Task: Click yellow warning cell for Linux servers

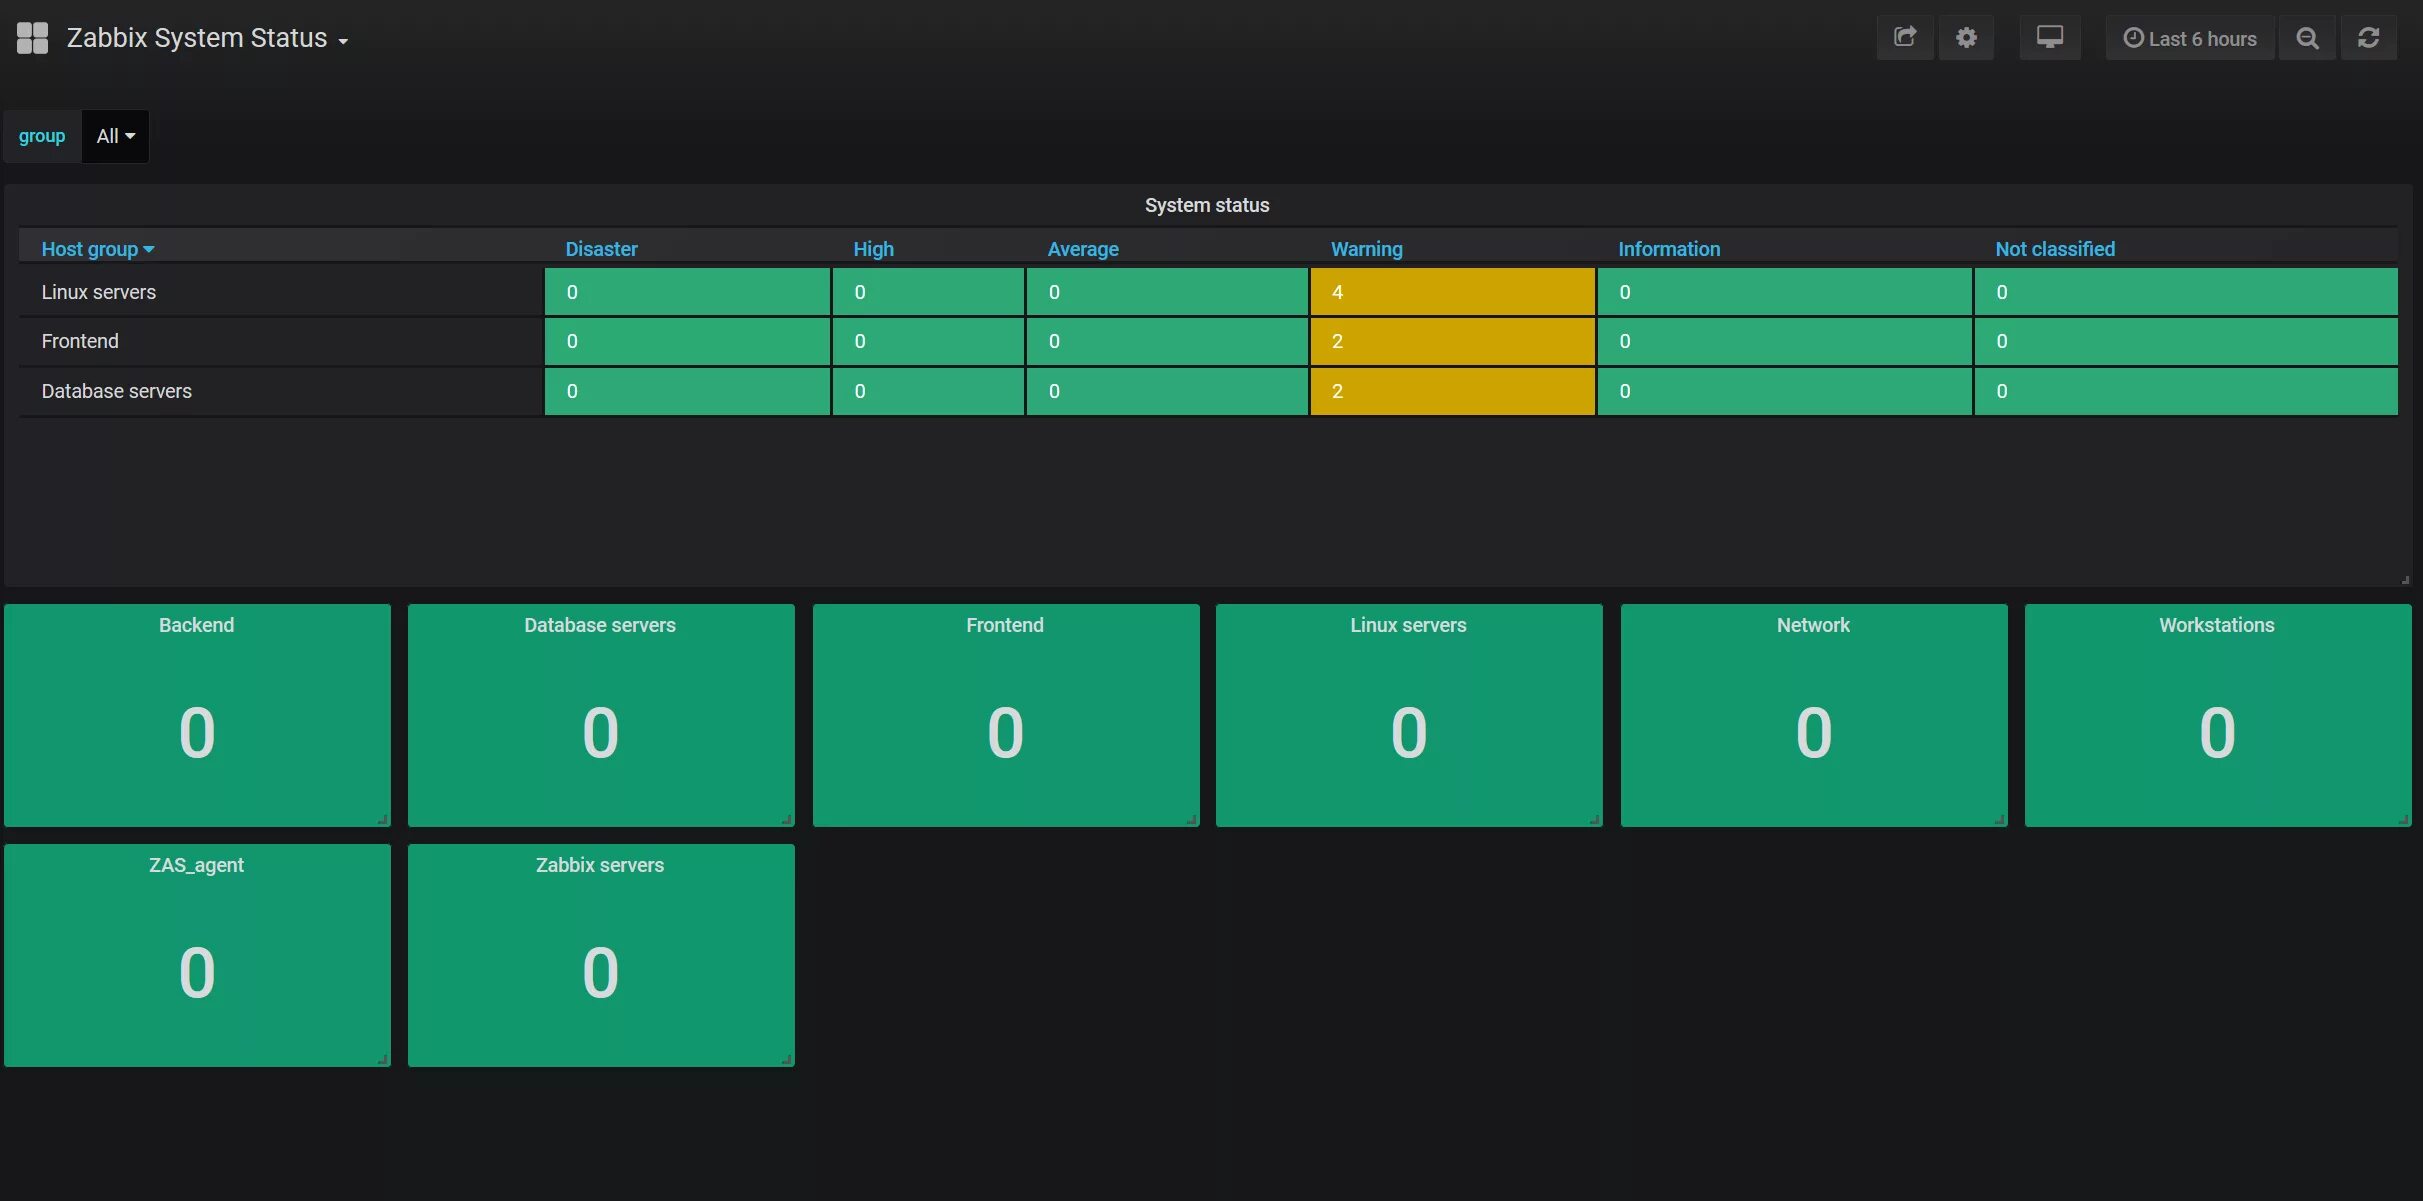Action: pyautogui.click(x=1451, y=292)
